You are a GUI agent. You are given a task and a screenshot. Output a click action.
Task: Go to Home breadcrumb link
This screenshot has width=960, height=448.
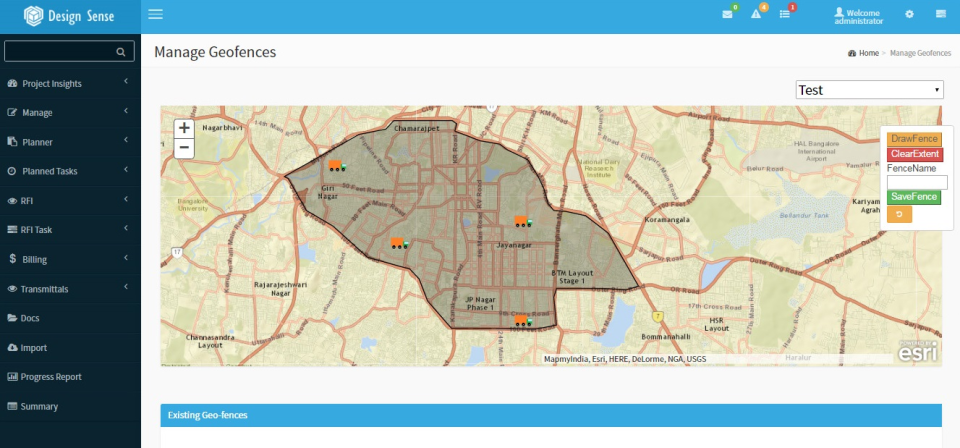868,53
